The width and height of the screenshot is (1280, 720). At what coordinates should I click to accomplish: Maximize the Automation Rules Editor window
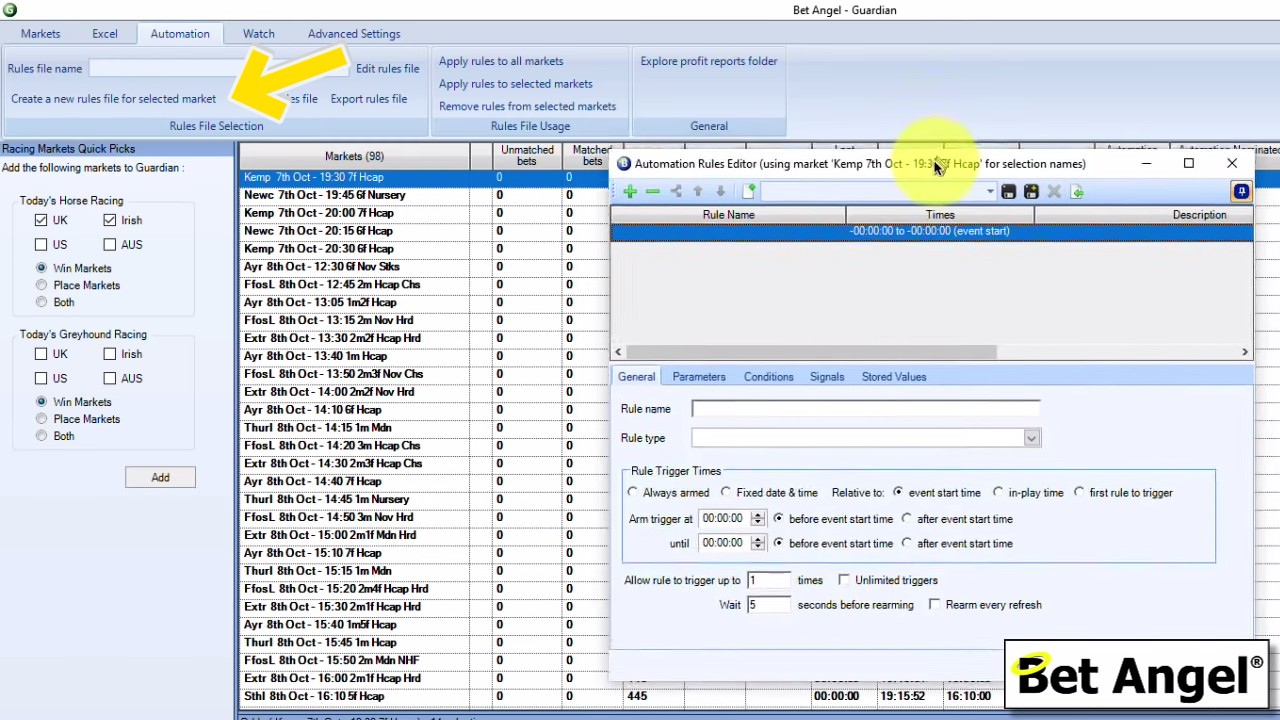coord(1189,163)
